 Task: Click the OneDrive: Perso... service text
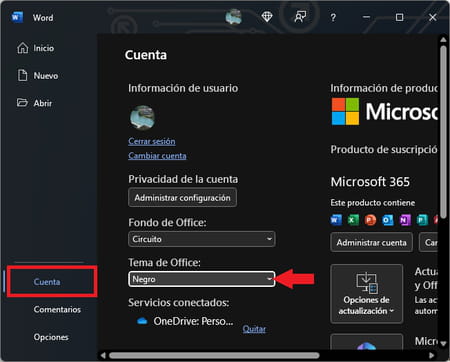tap(193, 321)
